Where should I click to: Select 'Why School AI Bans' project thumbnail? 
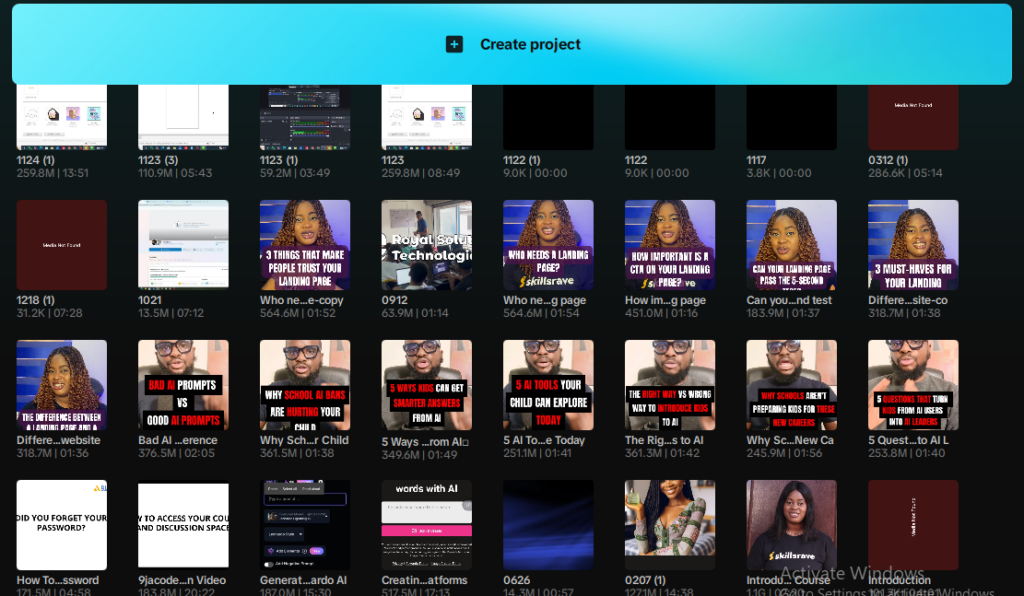point(305,385)
